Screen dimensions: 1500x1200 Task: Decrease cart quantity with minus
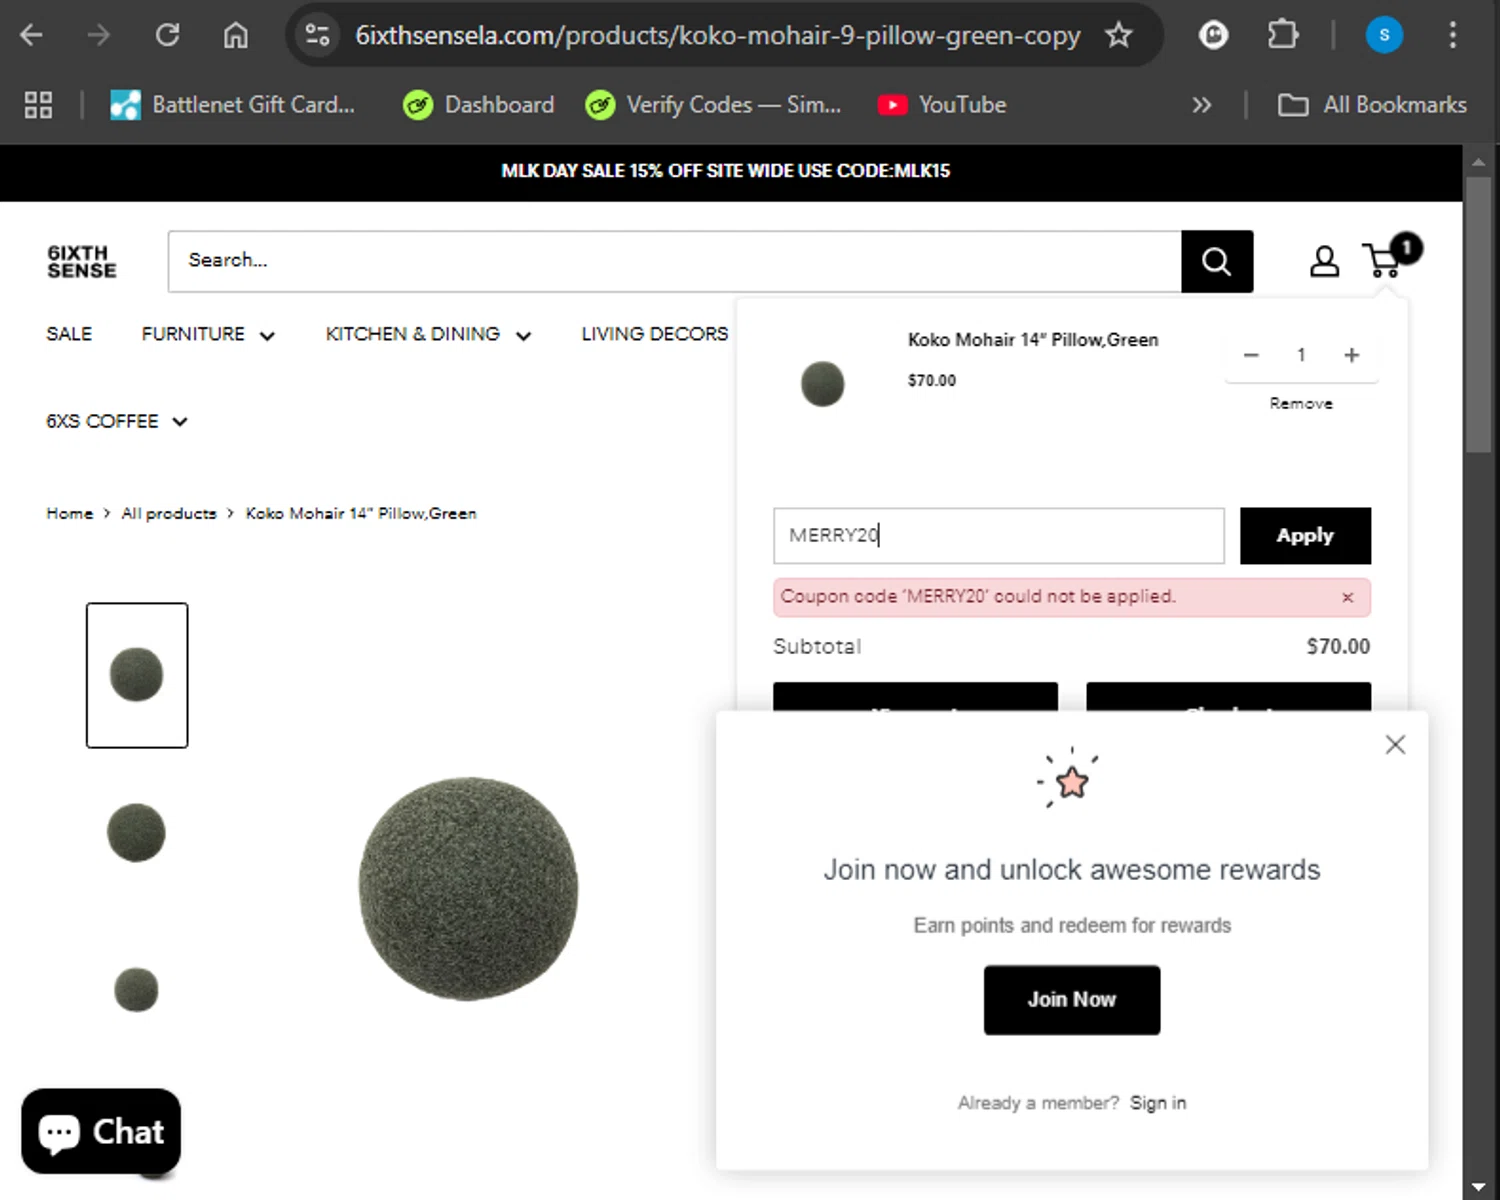coord(1251,355)
